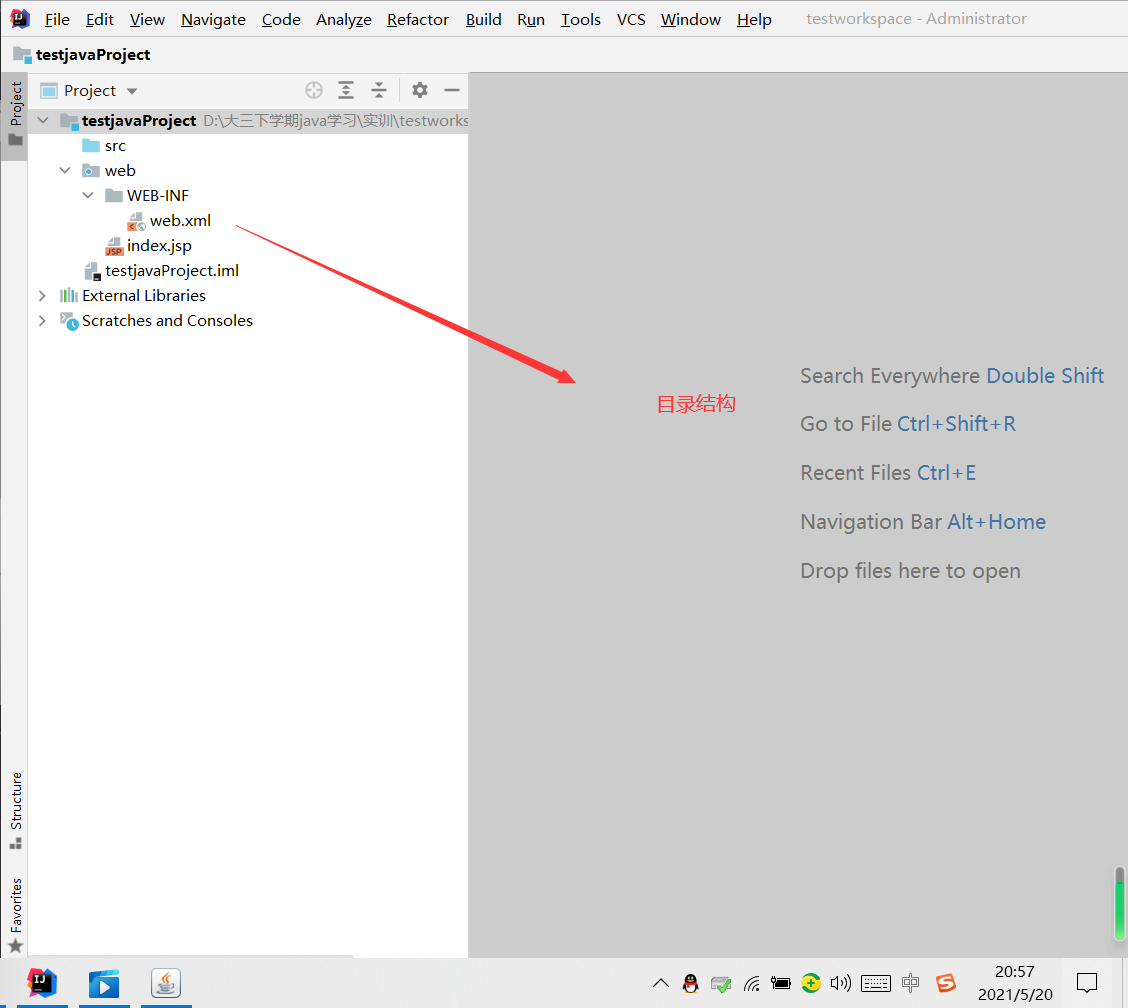This screenshot has height=1008, width=1128.
Task: Click the volume speaker tray icon
Action: tap(840, 984)
